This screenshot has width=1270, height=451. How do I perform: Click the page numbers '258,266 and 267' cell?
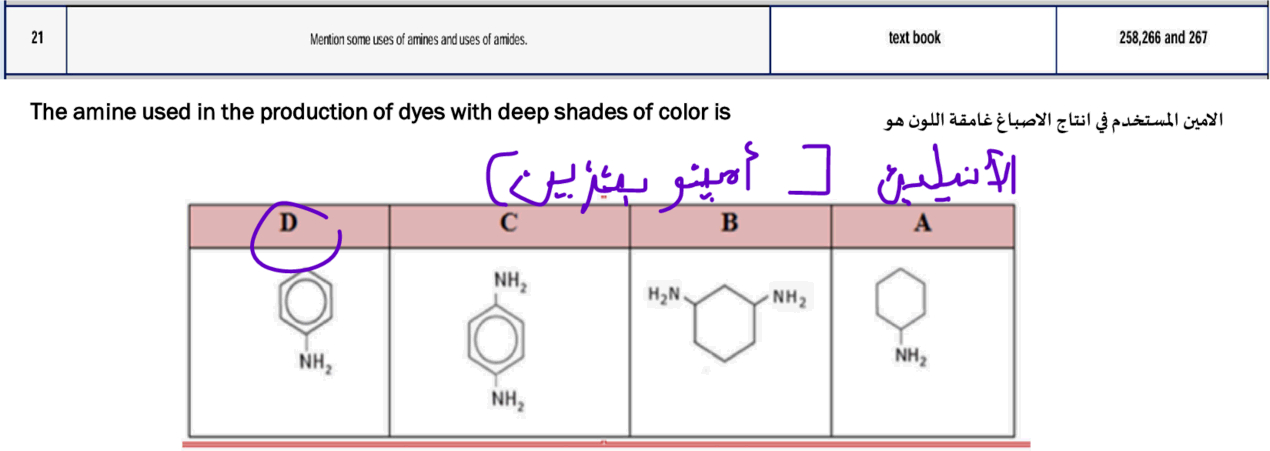pos(1163,40)
